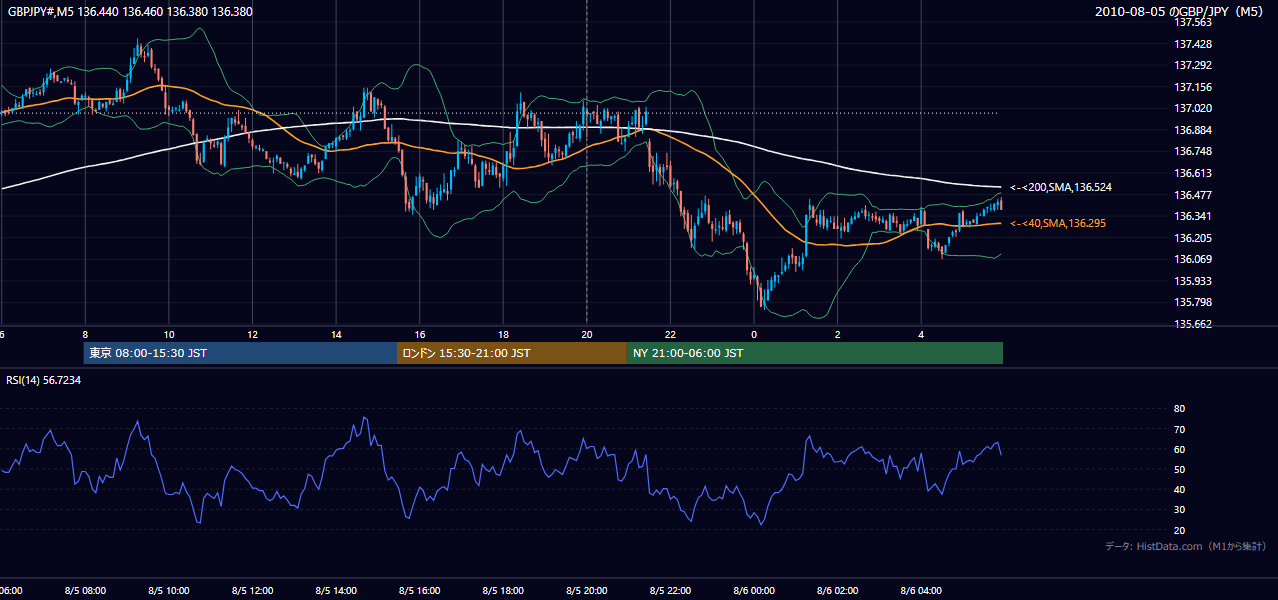Click hour 14 on the price chart time axis
Viewport: 1278px width, 600px height.
pyautogui.click(x=336, y=335)
